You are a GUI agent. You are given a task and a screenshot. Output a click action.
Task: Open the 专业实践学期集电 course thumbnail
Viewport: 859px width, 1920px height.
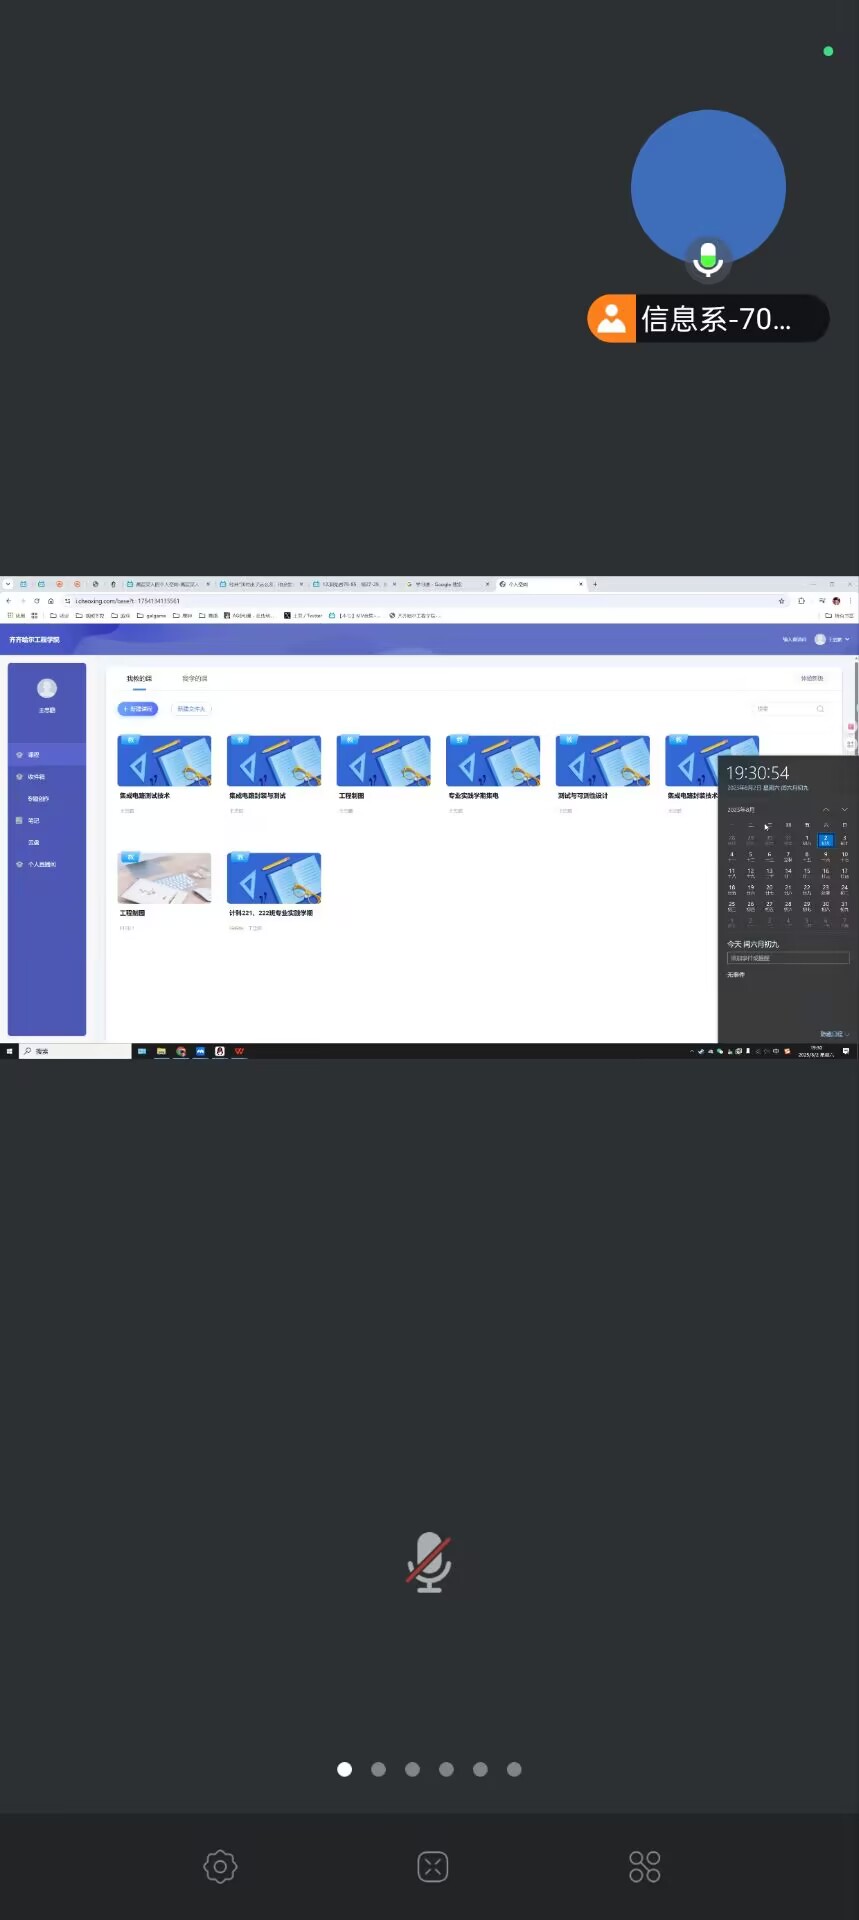(x=493, y=761)
